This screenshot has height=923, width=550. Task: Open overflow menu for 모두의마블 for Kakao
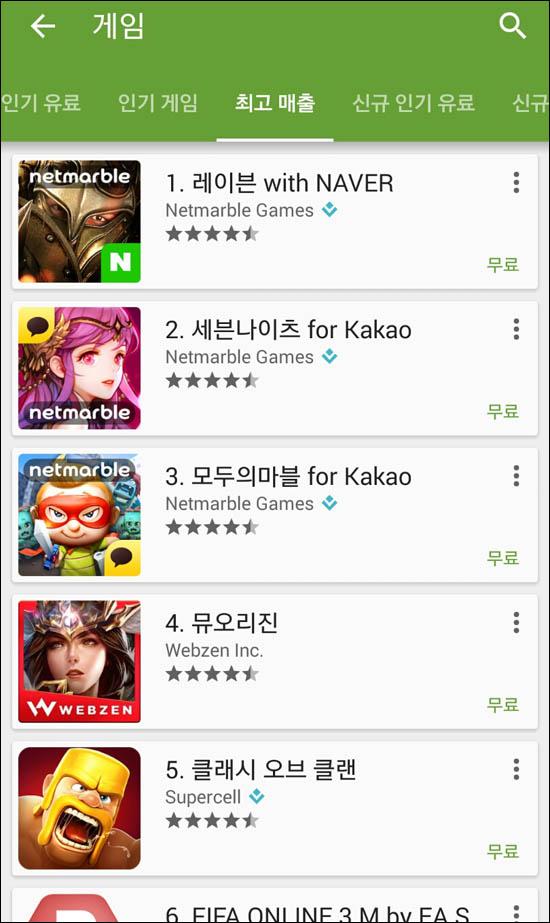click(x=516, y=476)
